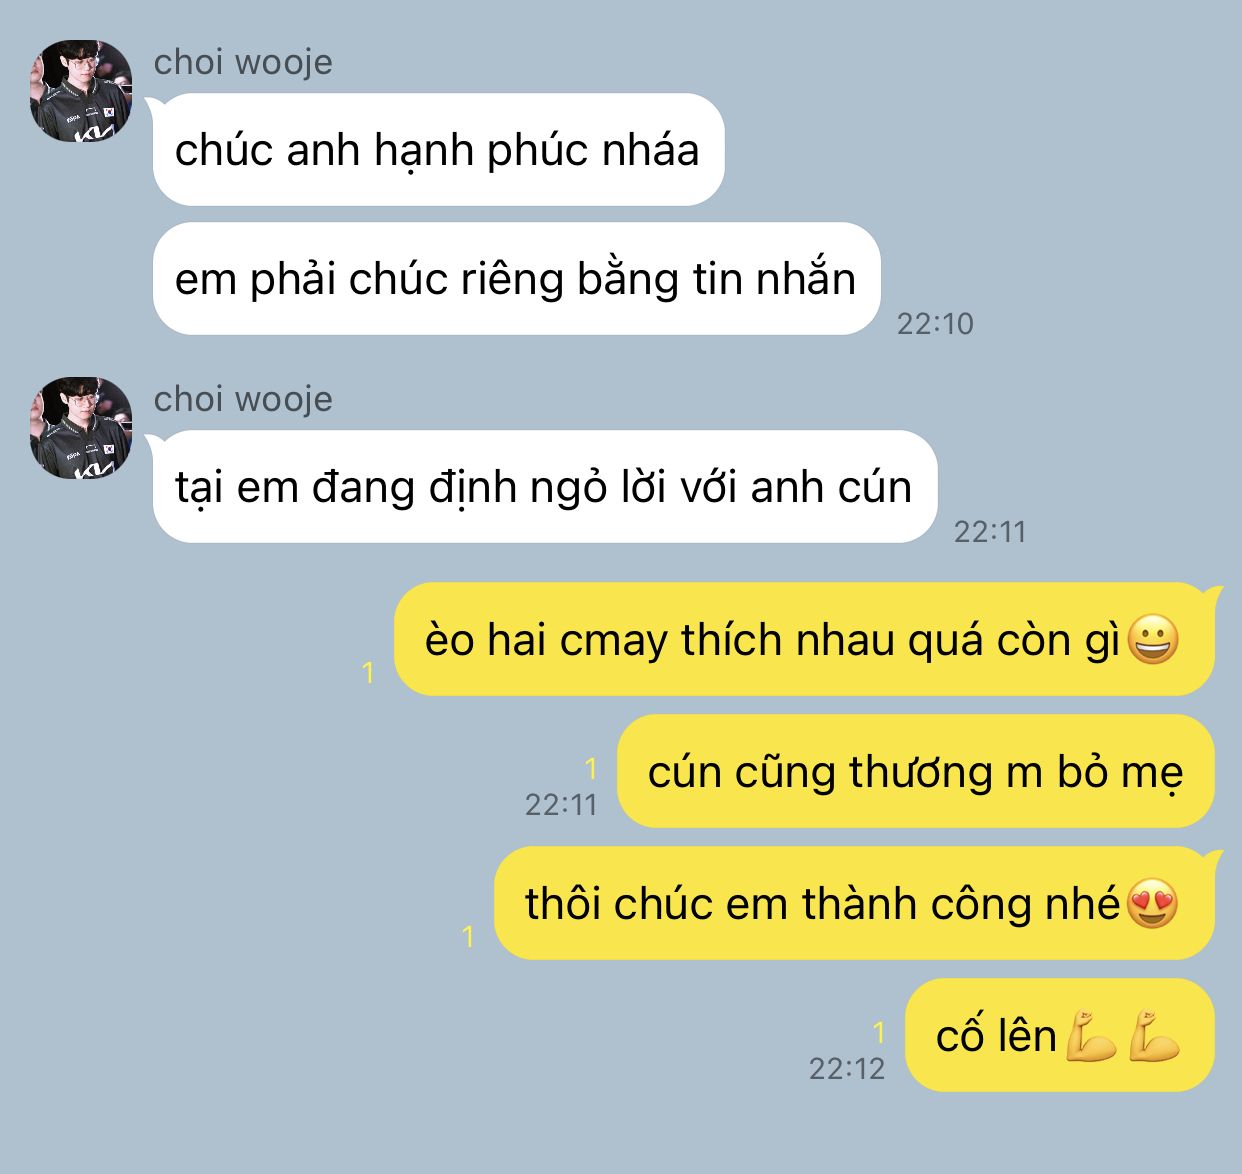Tap the message 'chúc anh hạnh phúc nháa'
Screen dimensions: 1242x1174
coord(438,150)
